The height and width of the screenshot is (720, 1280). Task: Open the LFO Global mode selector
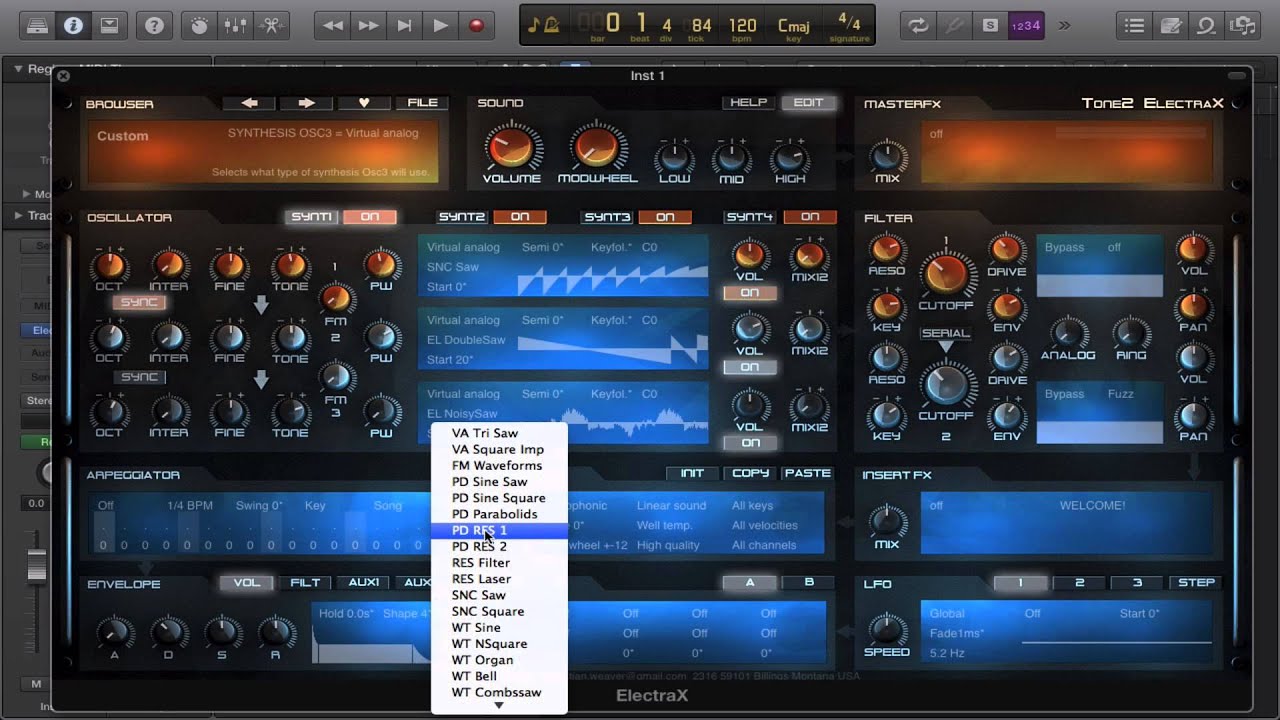[x=947, y=613]
